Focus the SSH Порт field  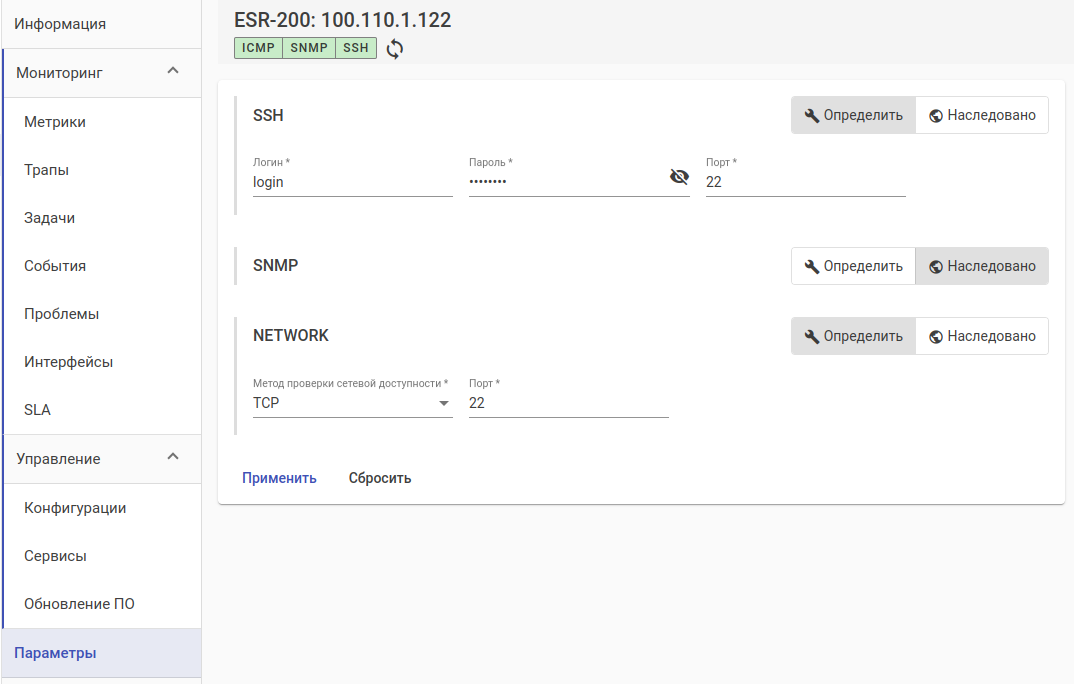(x=806, y=182)
